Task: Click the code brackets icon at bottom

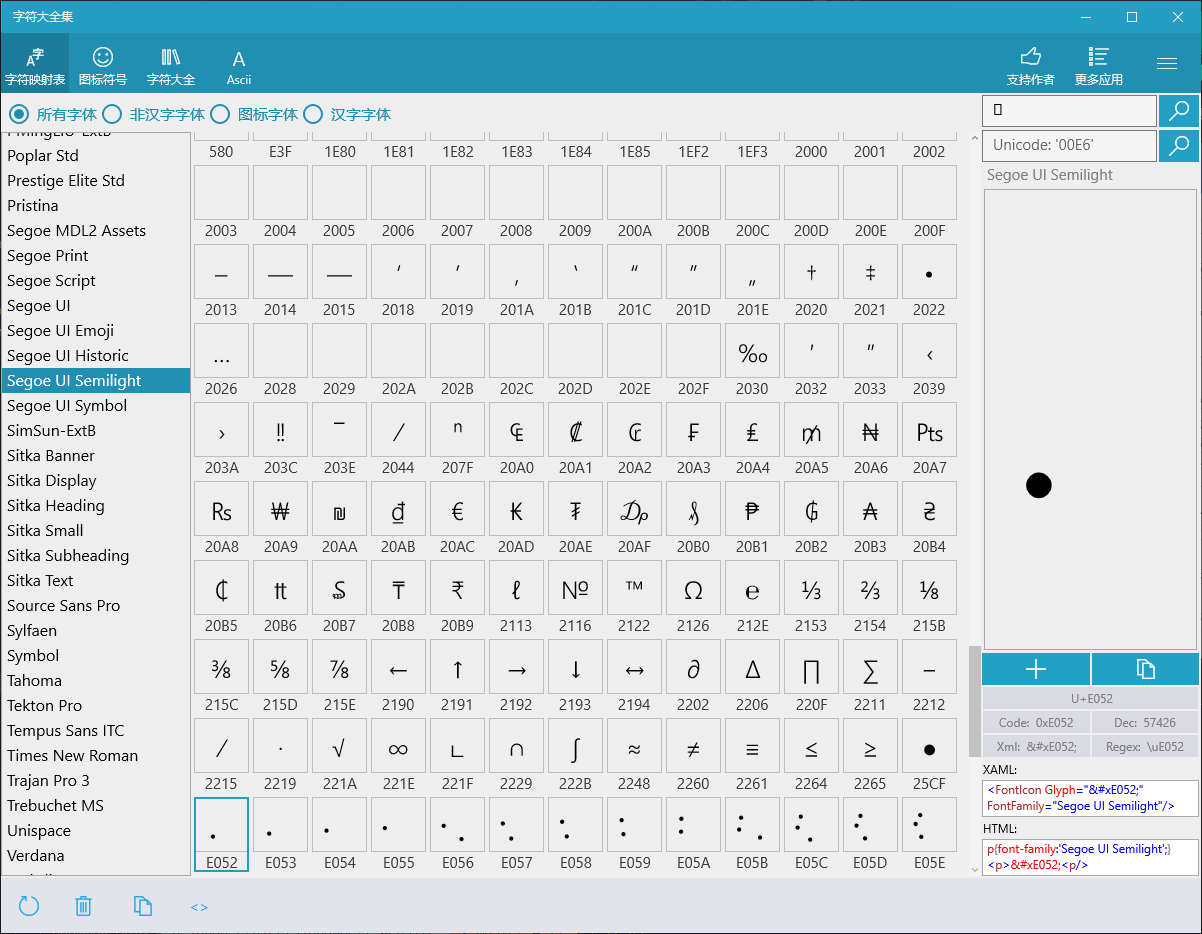Action: pos(199,907)
